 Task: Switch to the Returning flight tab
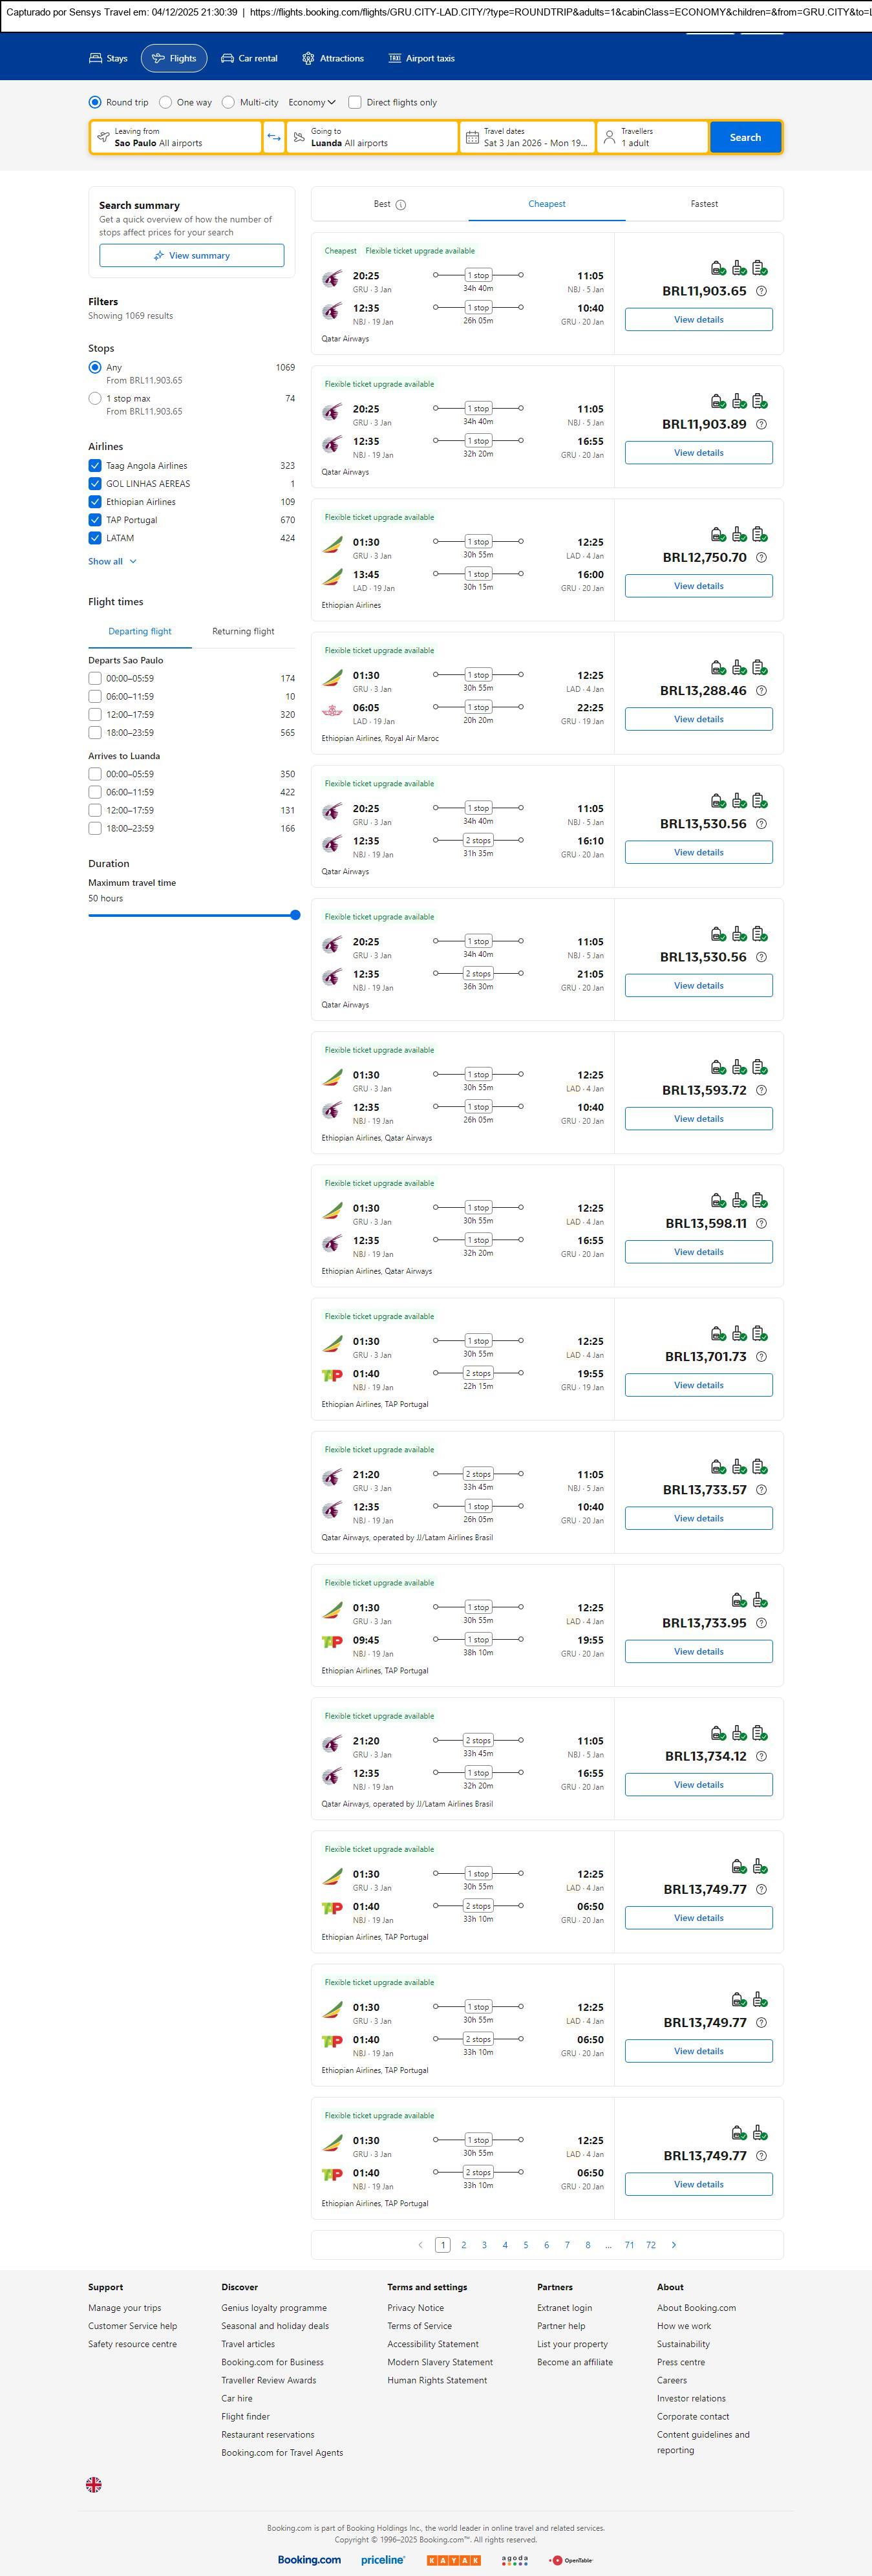pyautogui.click(x=243, y=632)
